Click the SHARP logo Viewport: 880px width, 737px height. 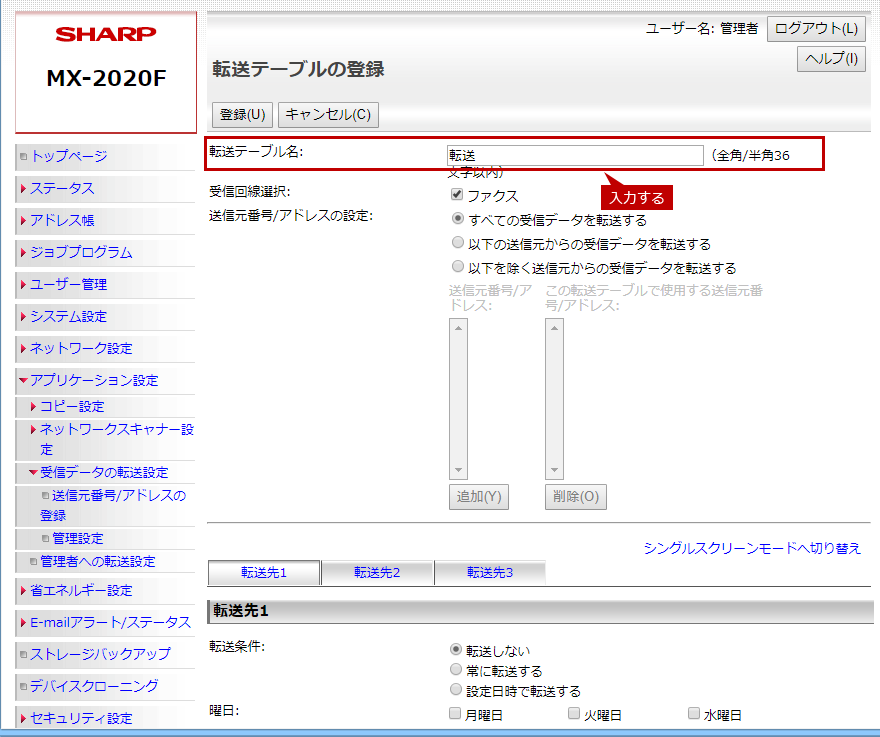coord(106,35)
